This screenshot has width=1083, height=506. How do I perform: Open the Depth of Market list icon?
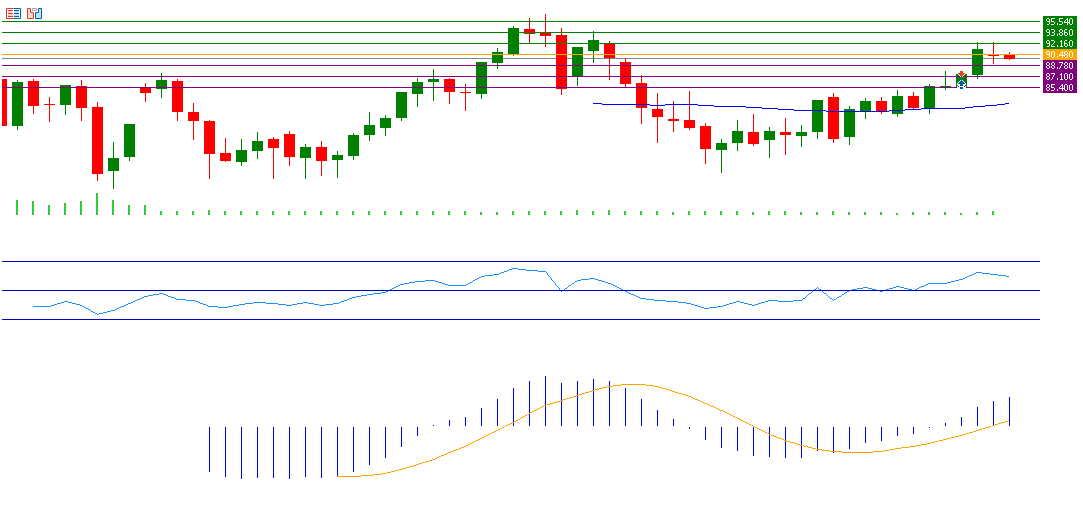pyautogui.click(x=12, y=13)
